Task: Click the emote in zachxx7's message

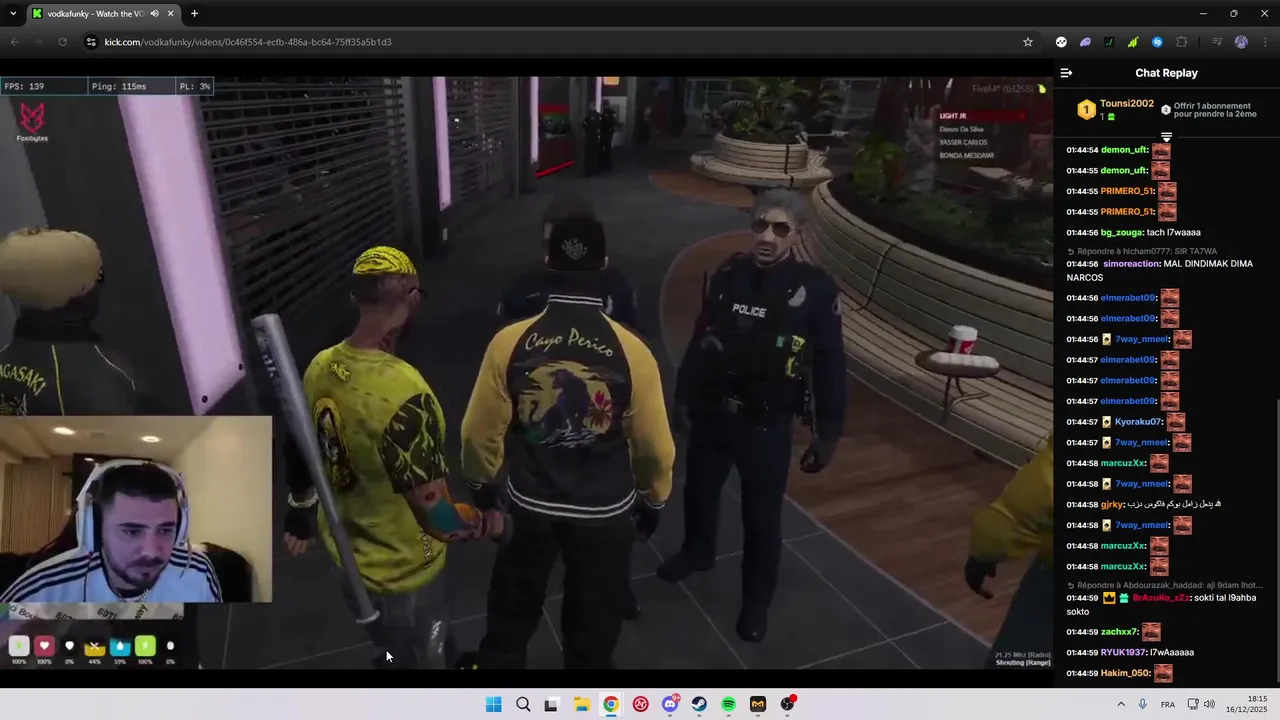Action: pos(1151,632)
